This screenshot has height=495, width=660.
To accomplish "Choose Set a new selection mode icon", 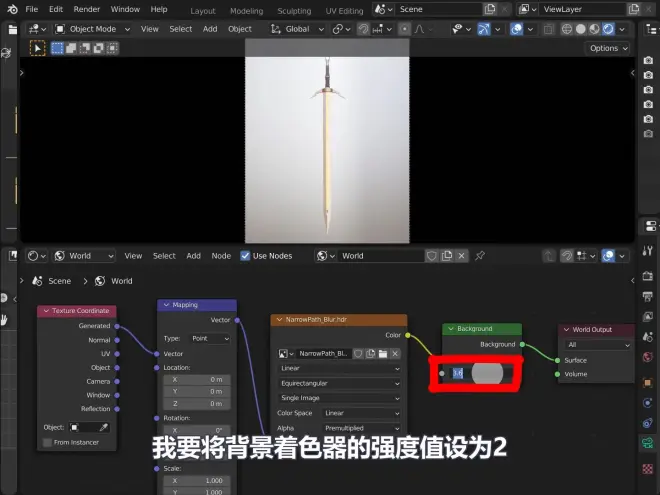I will (57, 48).
